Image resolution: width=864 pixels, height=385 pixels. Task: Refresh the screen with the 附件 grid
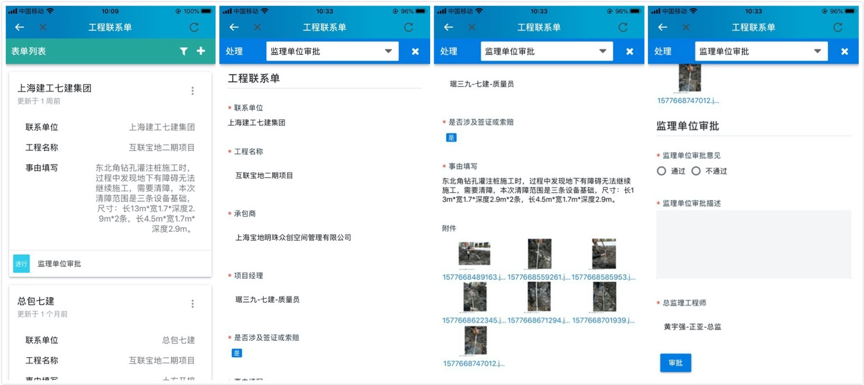623,28
